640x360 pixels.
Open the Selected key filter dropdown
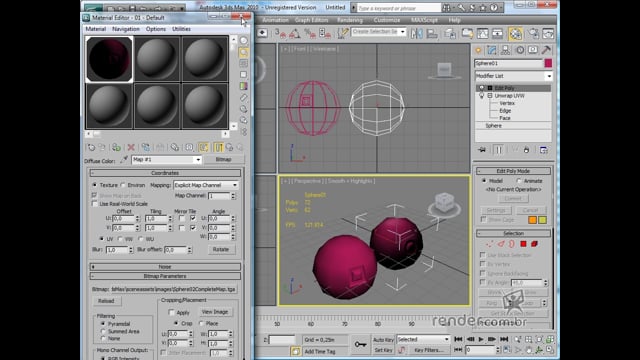tap(446, 339)
